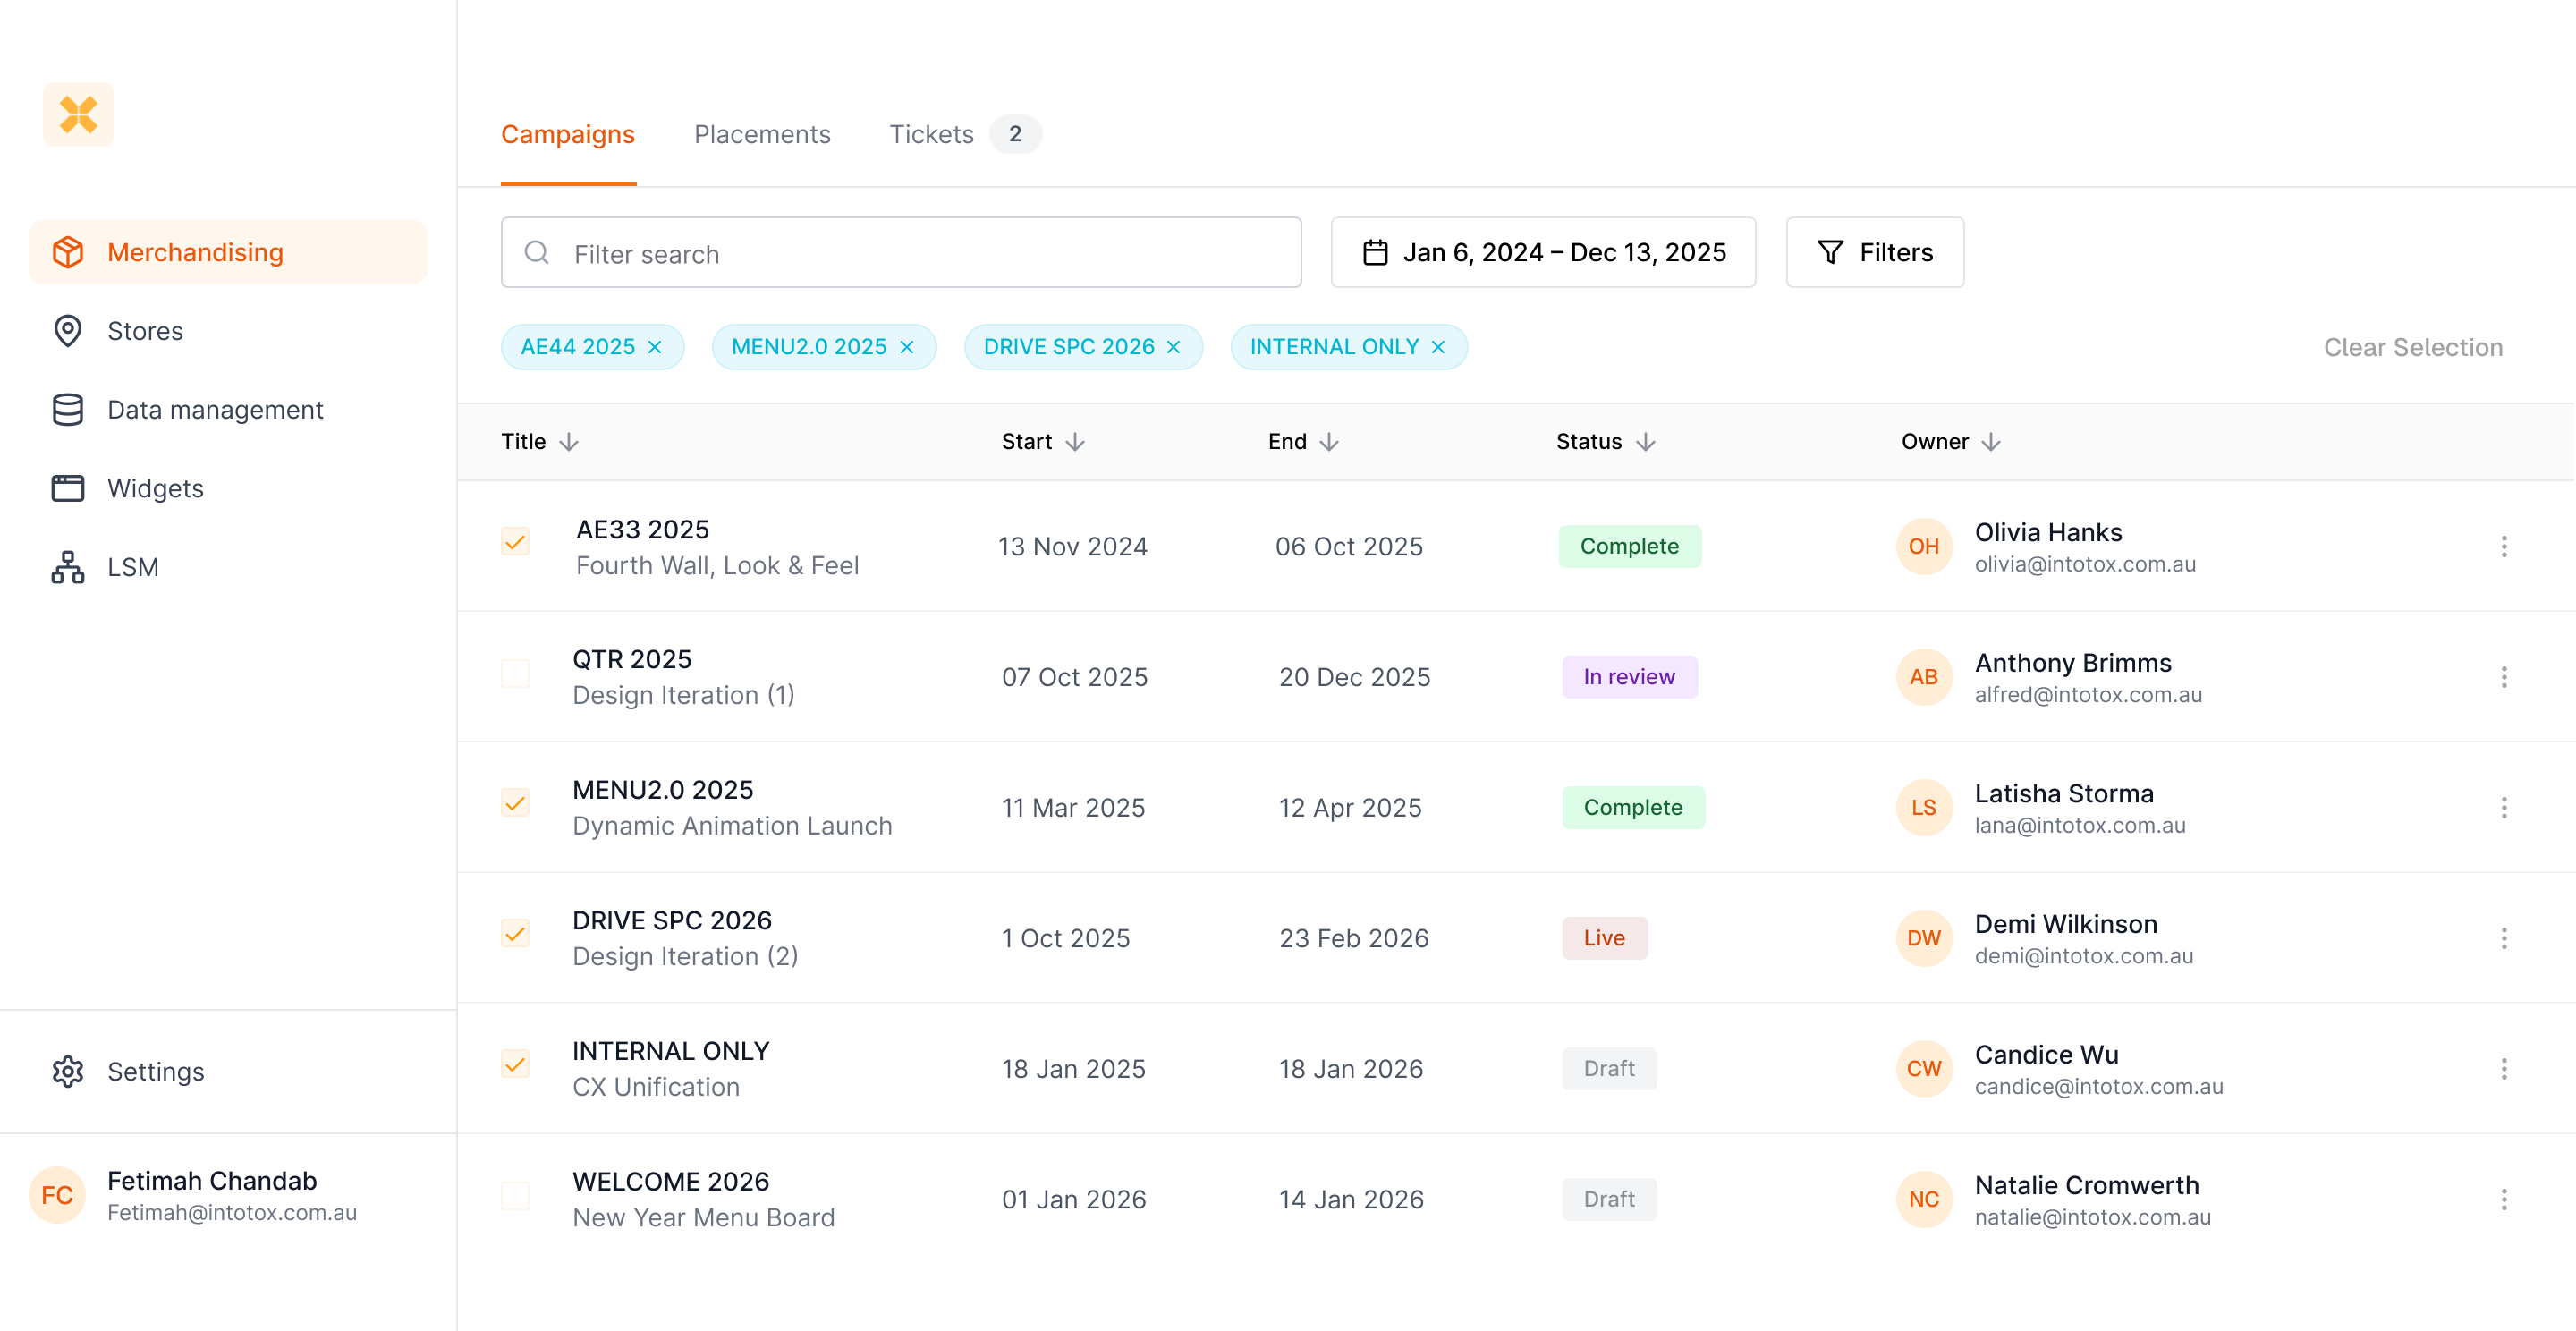
Task: Click the Clear Selection link
Action: [2412, 347]
